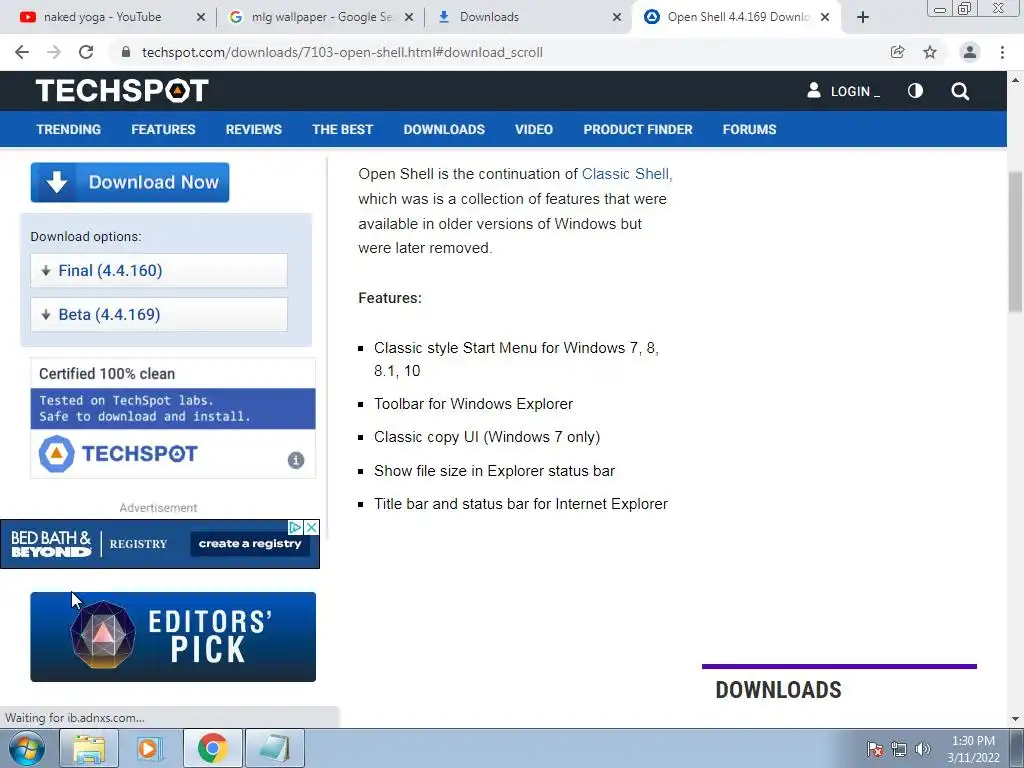Screen dimensions: 1024x768
Task: Click the browser forward arrow
Action: pos(54,52)
